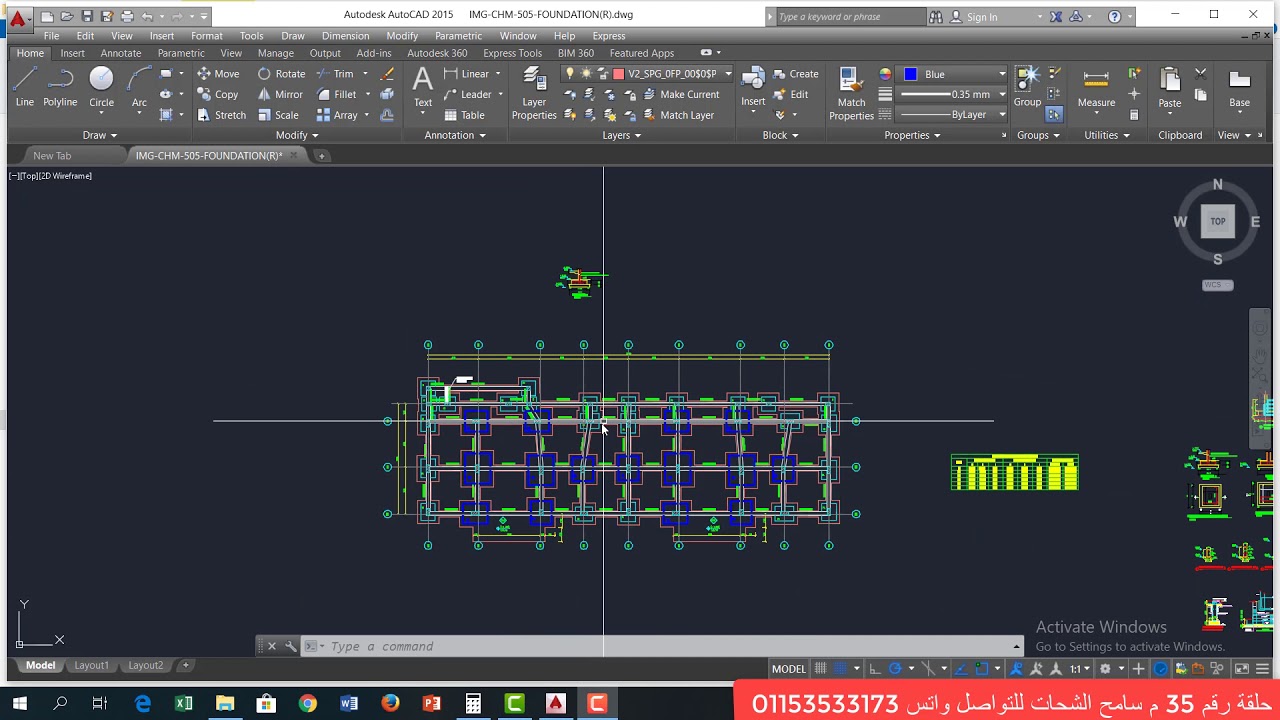The height and width of the screenshot is (720, 1280).
Task: Click the ViewCube TOP face
Action: point(1217,222)
